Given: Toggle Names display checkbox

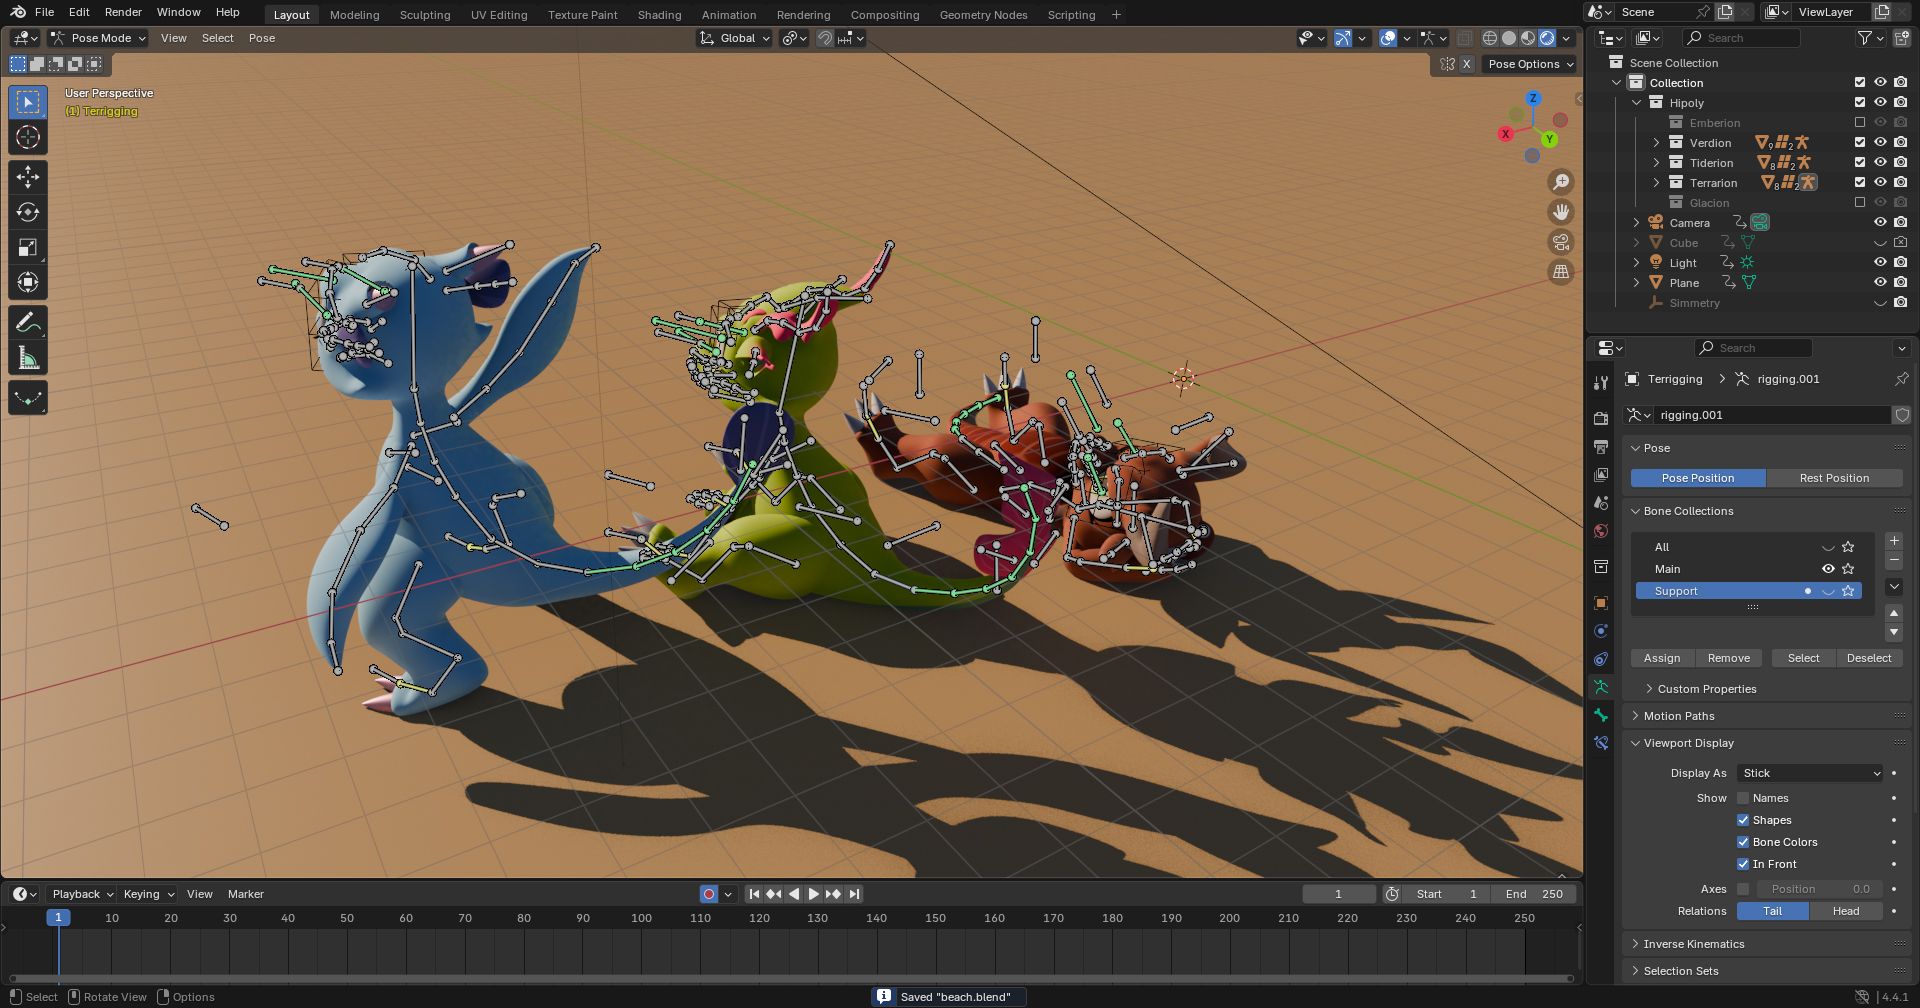Looking at the screenshot, I should [x=1743, y=798].
